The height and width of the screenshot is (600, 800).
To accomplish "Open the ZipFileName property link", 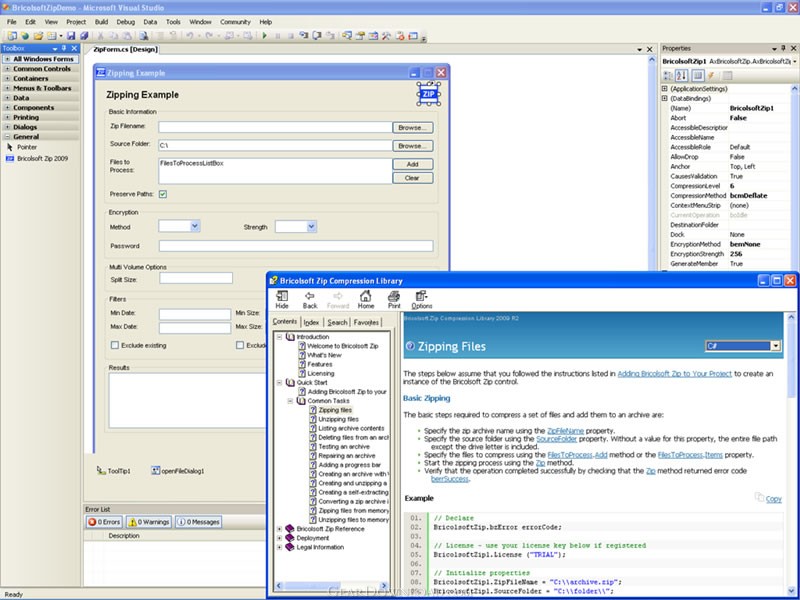I will 565,431.
